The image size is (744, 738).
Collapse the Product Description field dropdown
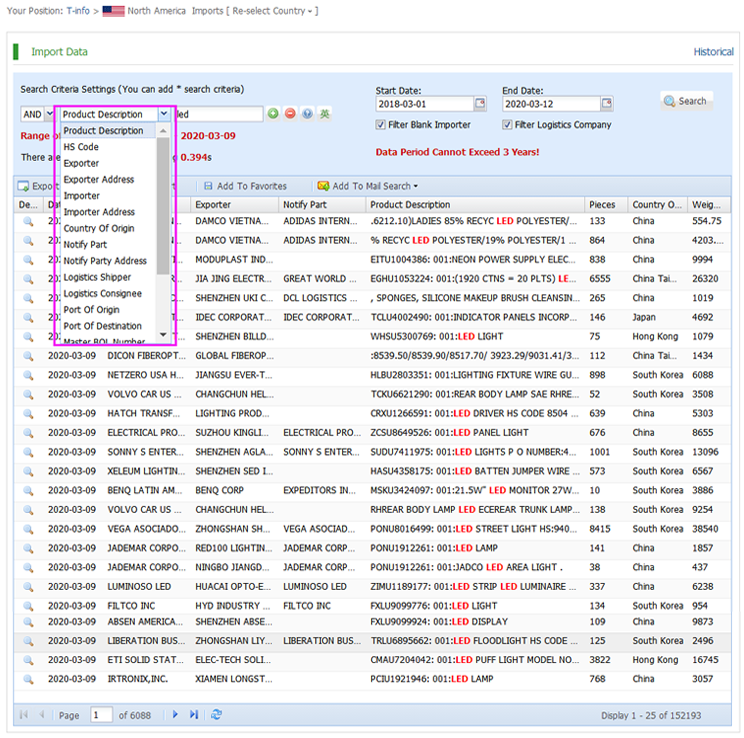coord(164,114)
